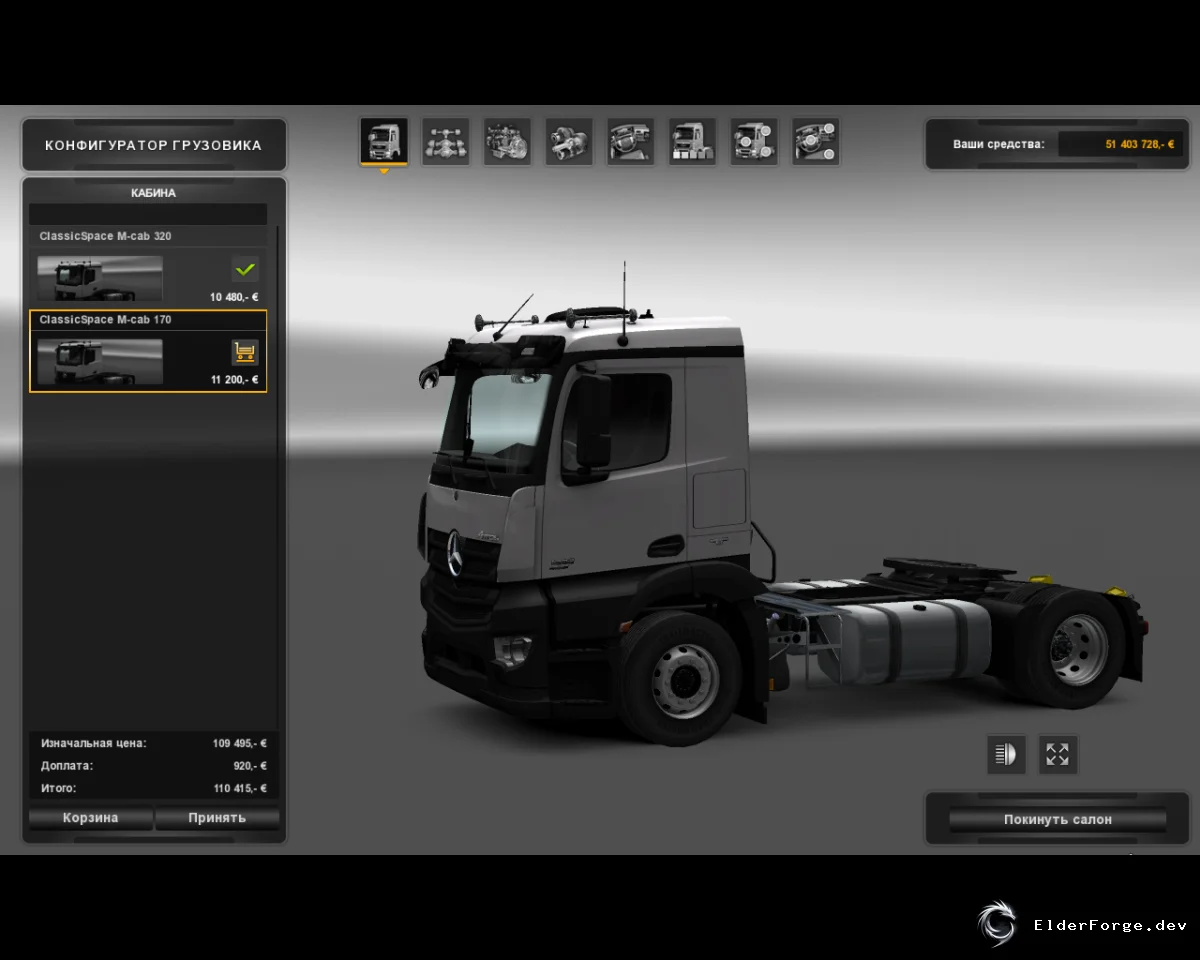This screenshot has width=1200, height=960.
Task: Click the ClassicSpace M-cab 320 title
Action: (x=105, y=236)
